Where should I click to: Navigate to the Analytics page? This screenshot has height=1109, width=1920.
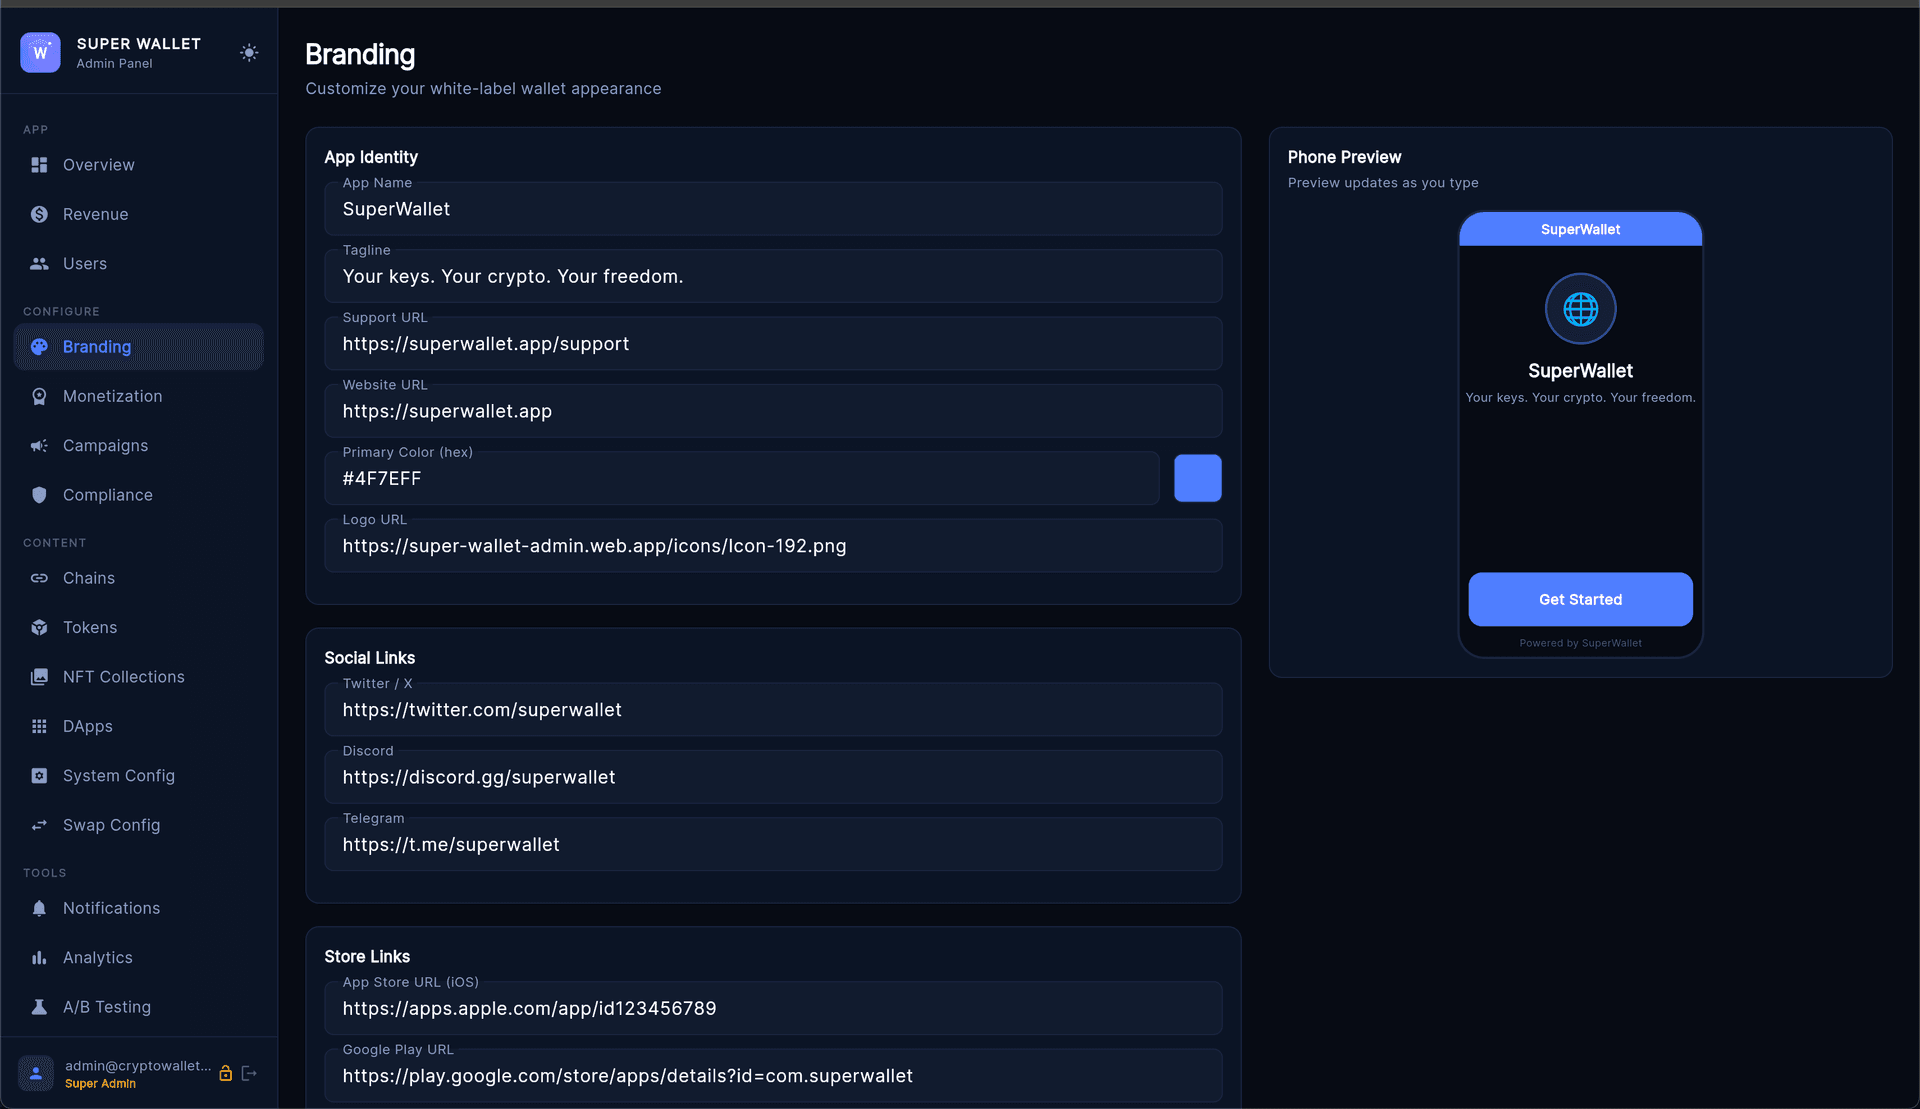[x=139, y=958]
